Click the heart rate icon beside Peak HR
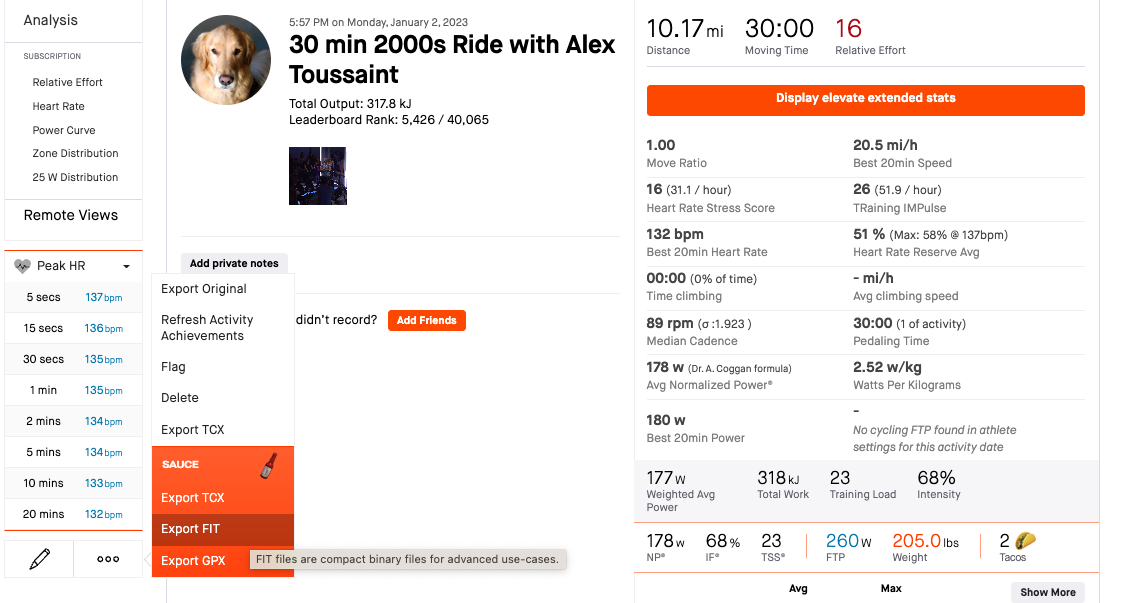 pyautogui.click(x=24, y=265)
